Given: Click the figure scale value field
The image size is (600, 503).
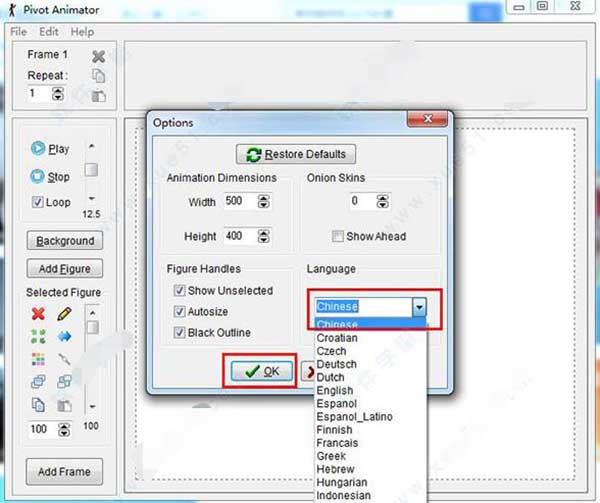Looking at the screenshot, I should (x=43, y=429).
